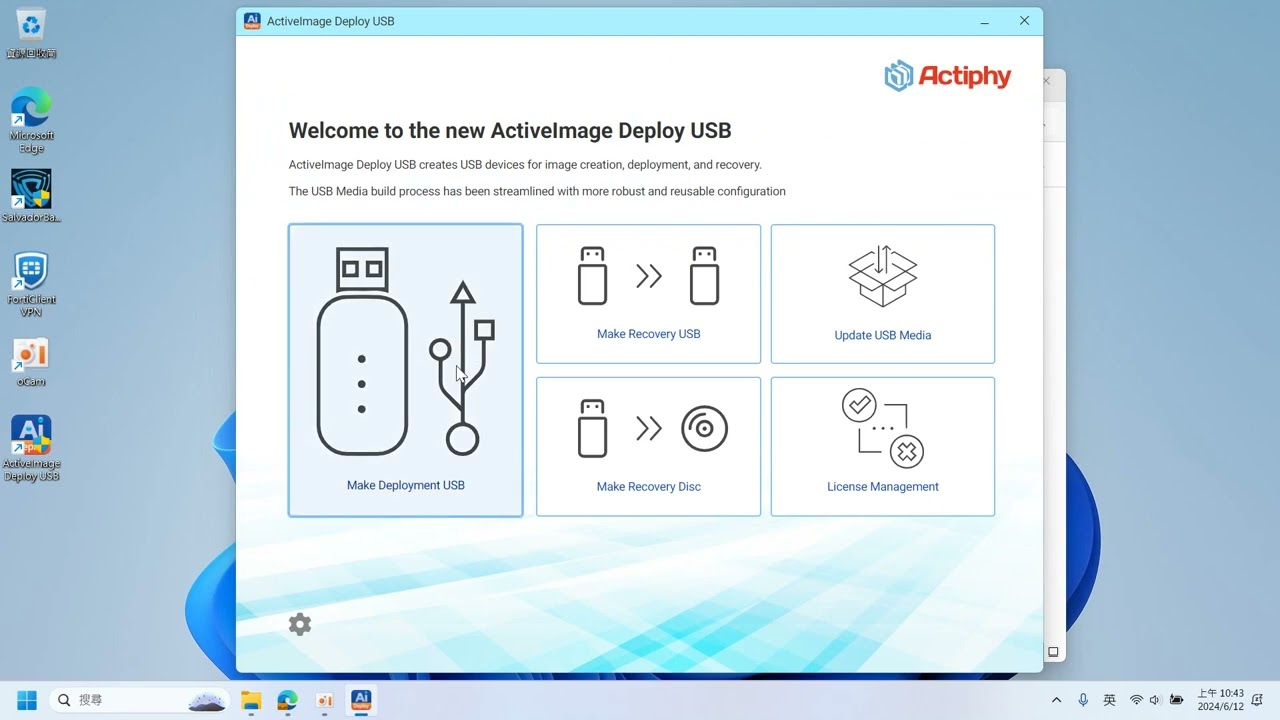Select the FortiClient VPN desktop shortcut

pyautogui.click(x=31, y=285)
